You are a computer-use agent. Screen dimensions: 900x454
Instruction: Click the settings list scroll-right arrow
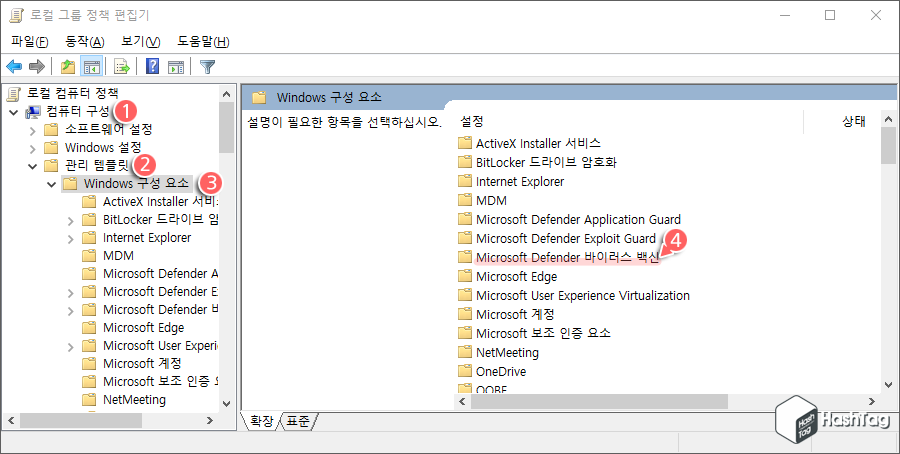click(872, 402)
